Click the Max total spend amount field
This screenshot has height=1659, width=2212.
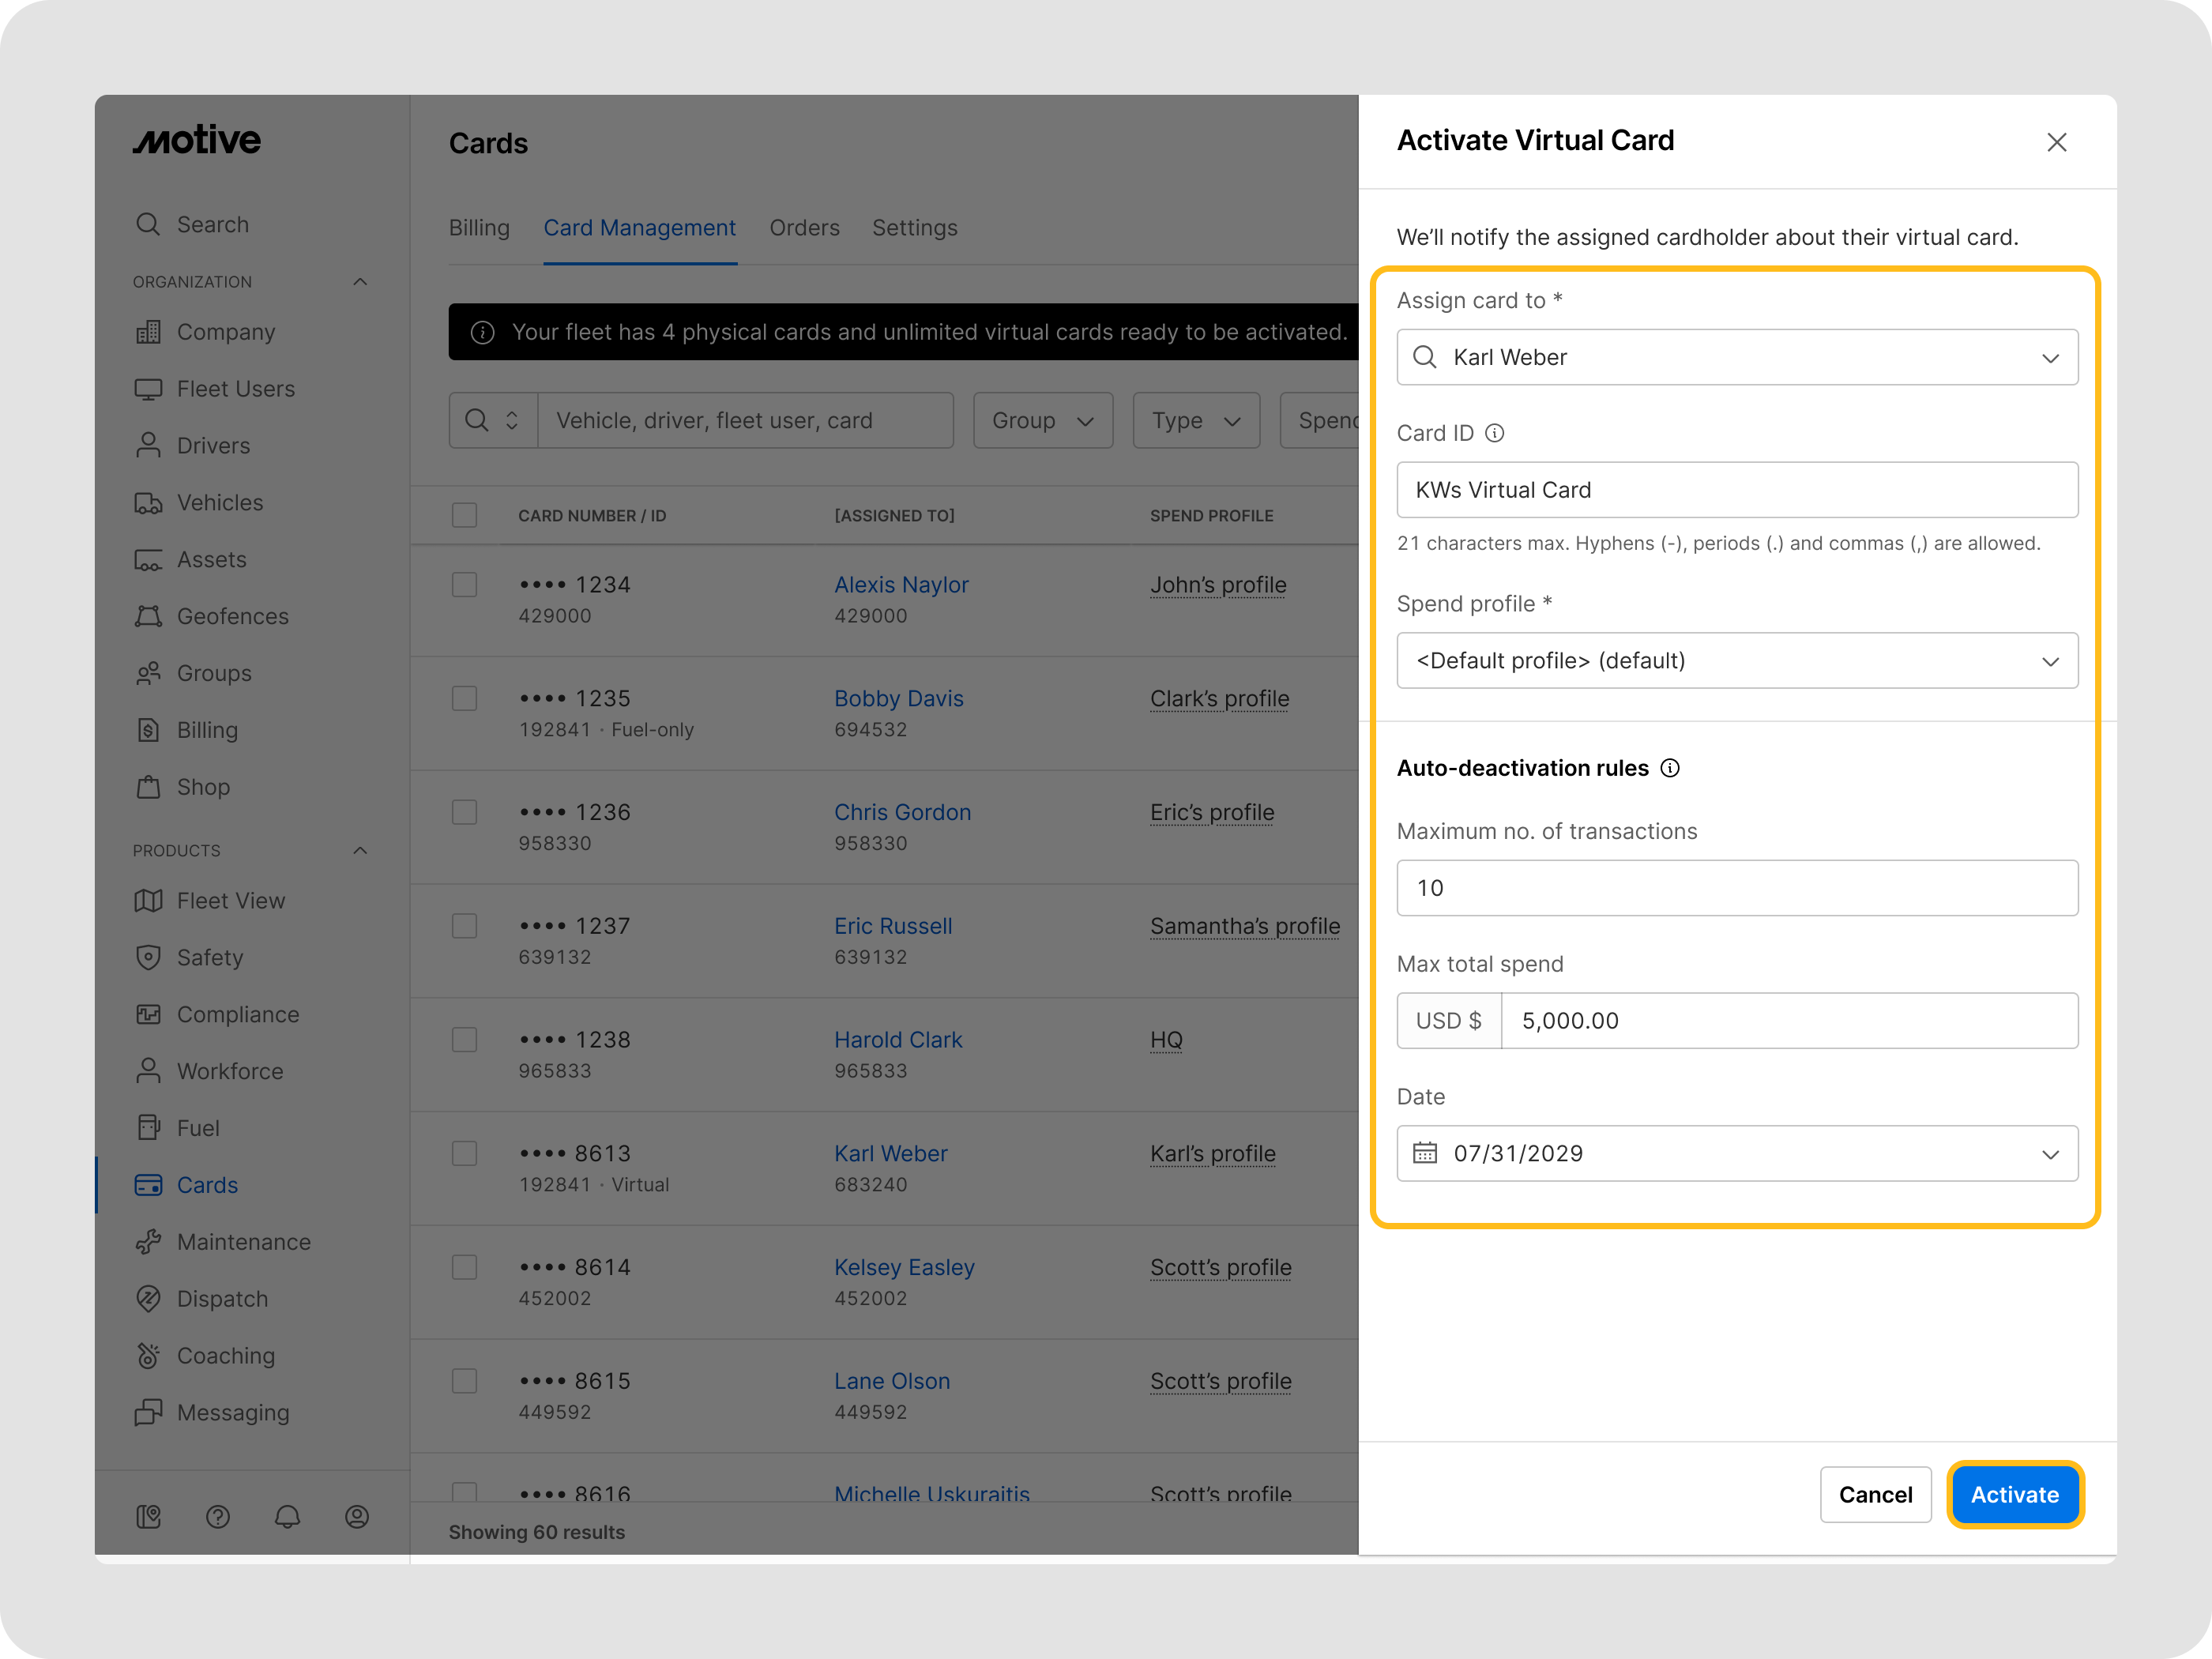(1789, 1020)
